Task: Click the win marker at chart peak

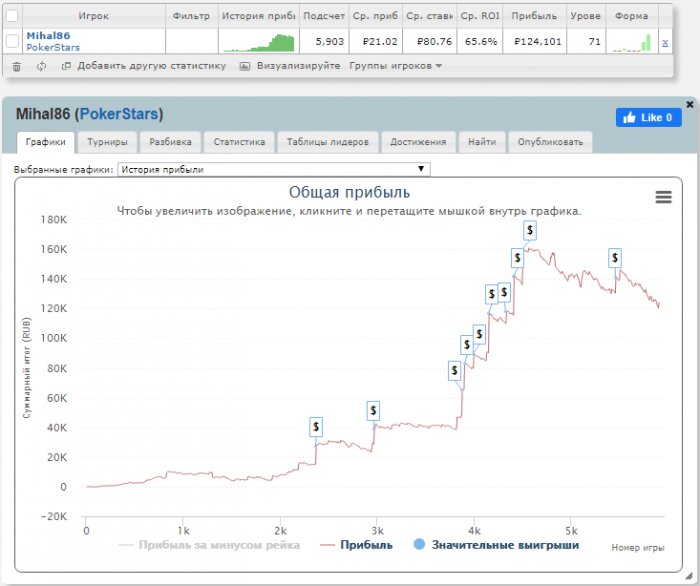Action: point(530,230)
